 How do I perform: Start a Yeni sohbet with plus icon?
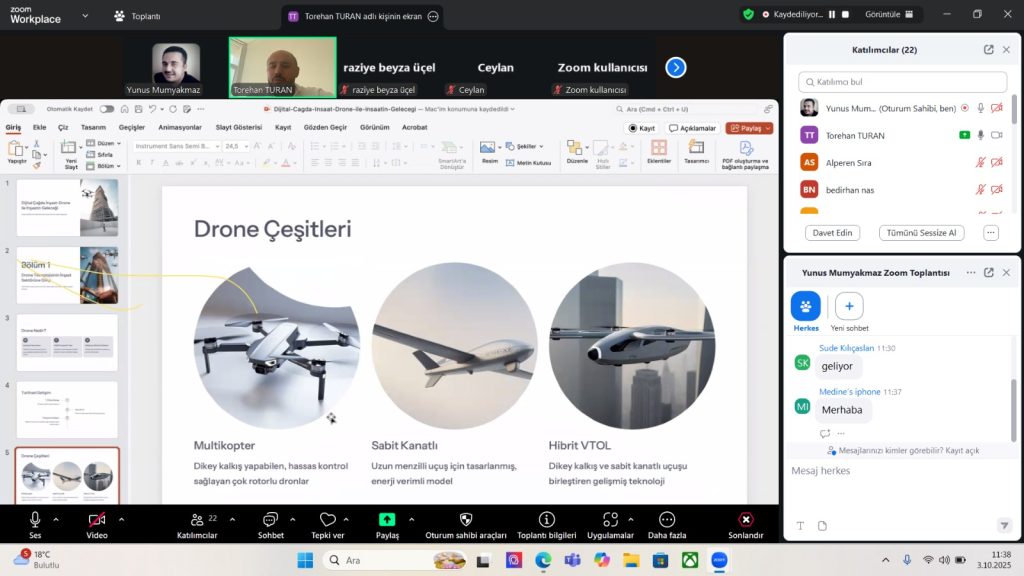coord(849,306)
